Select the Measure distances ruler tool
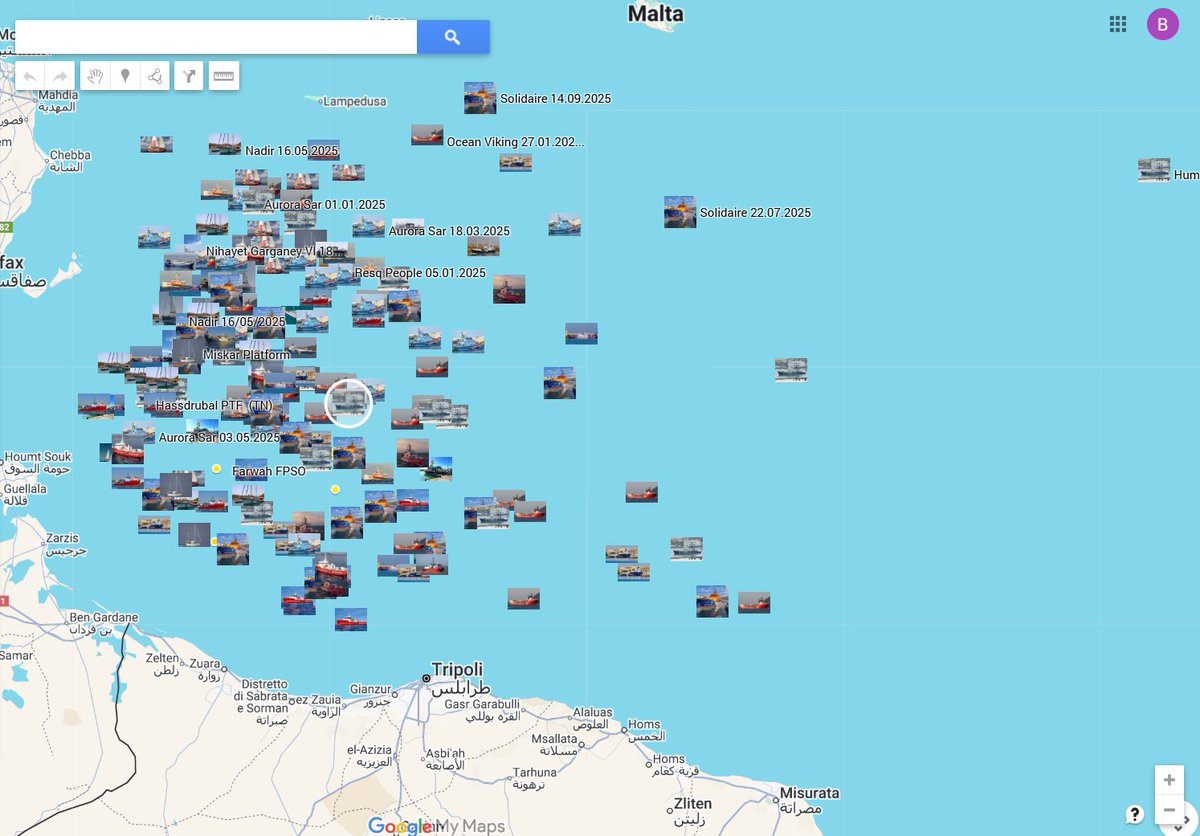1200x836 pixels. click(224, 76)
